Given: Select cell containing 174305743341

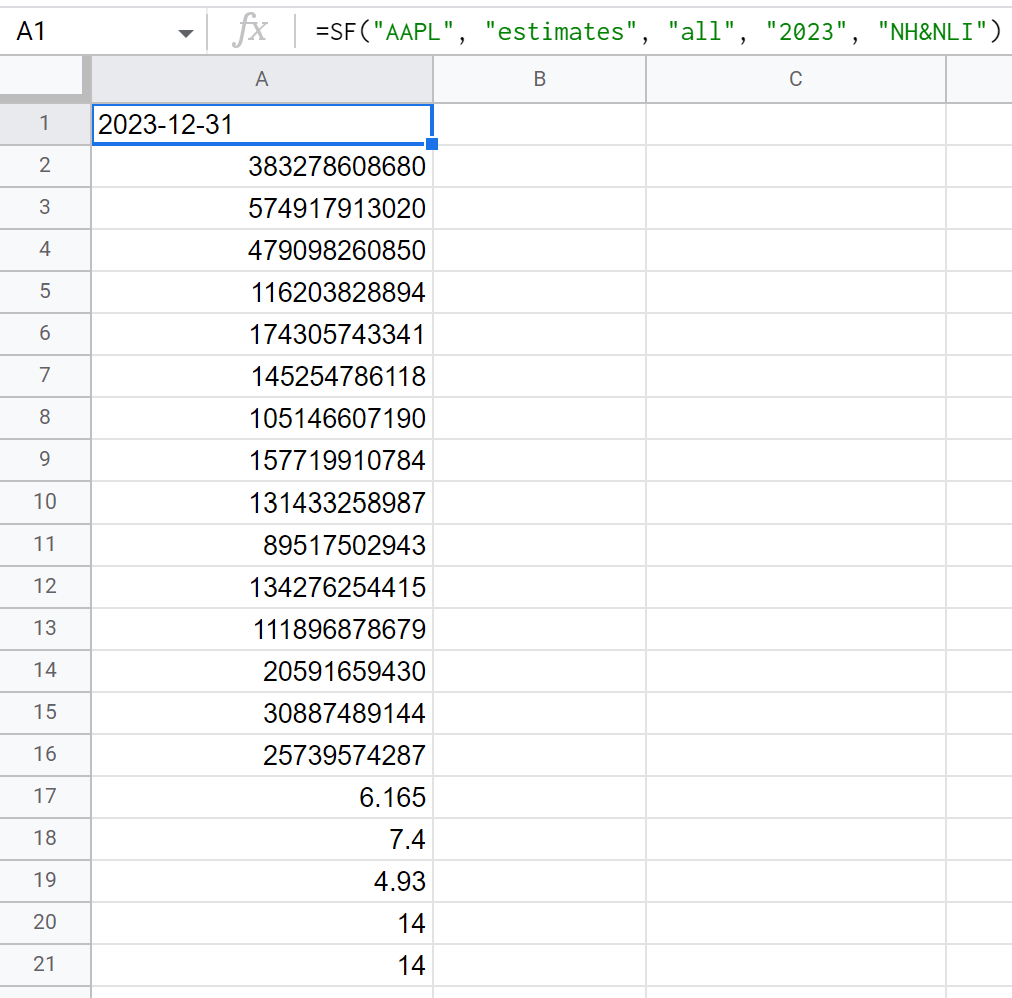Looking at the screenshot, I should pos(262,334).
